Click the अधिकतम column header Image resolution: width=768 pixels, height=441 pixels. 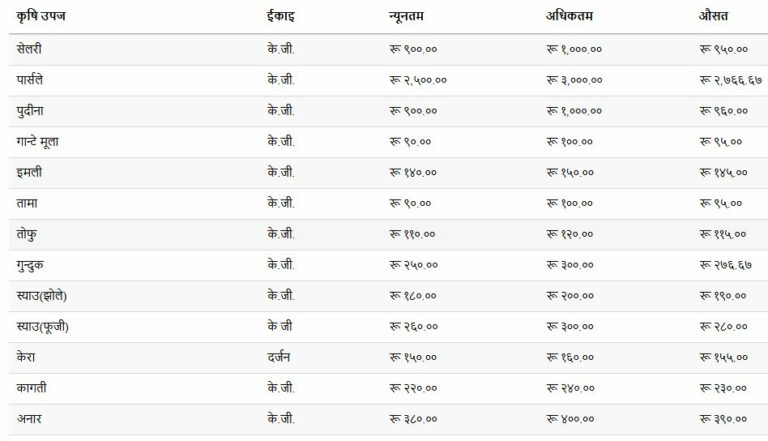tap(569, 16)
